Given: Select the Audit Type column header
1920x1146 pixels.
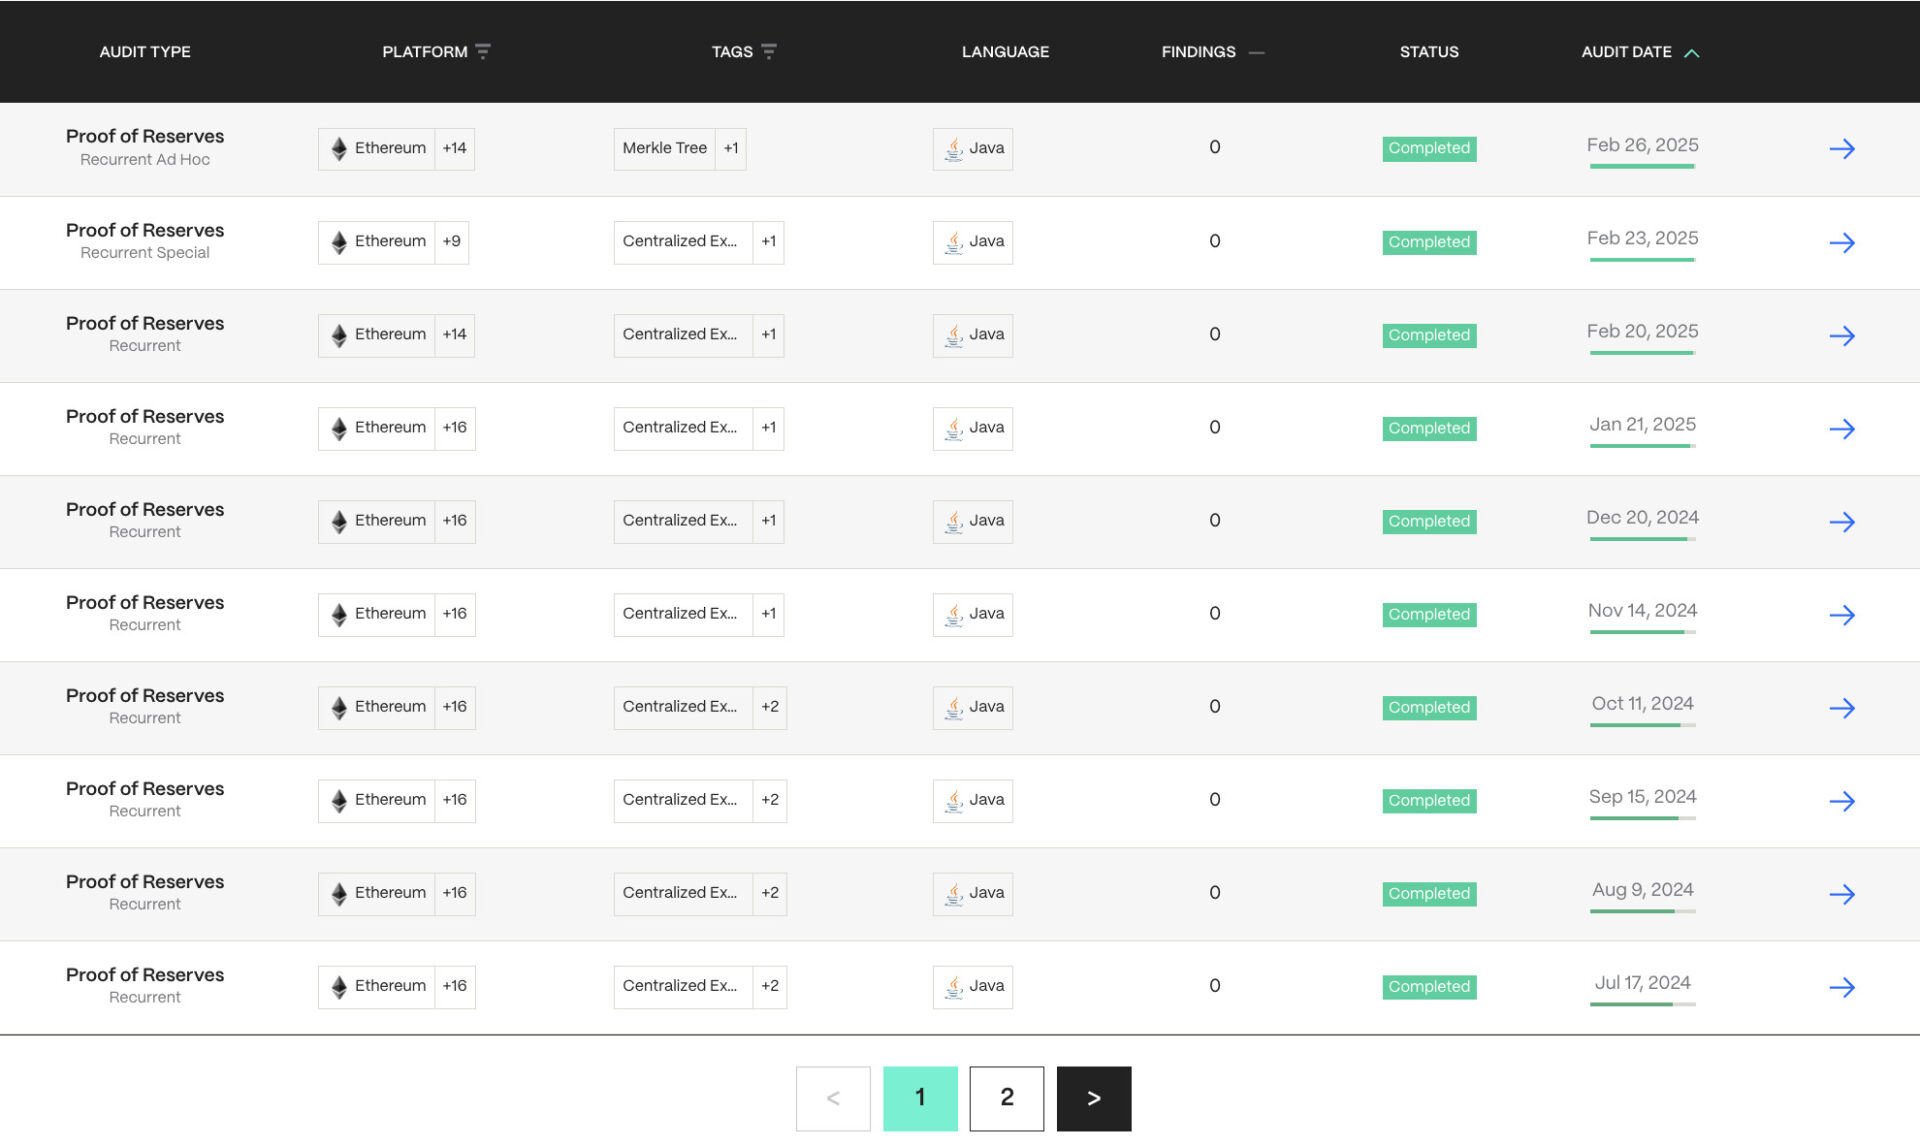Looking at the screenshot, I should 145,51.
